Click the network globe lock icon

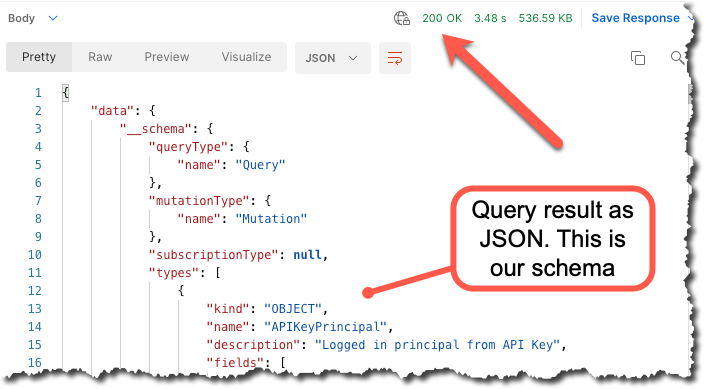(402, 18)
